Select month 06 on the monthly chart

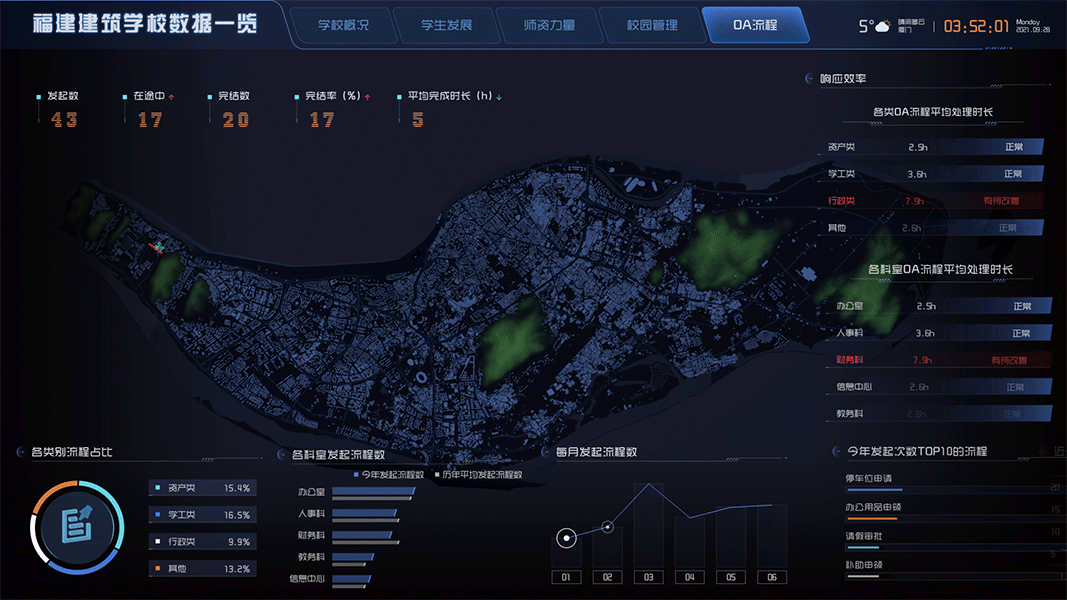[x=772, y=578]
